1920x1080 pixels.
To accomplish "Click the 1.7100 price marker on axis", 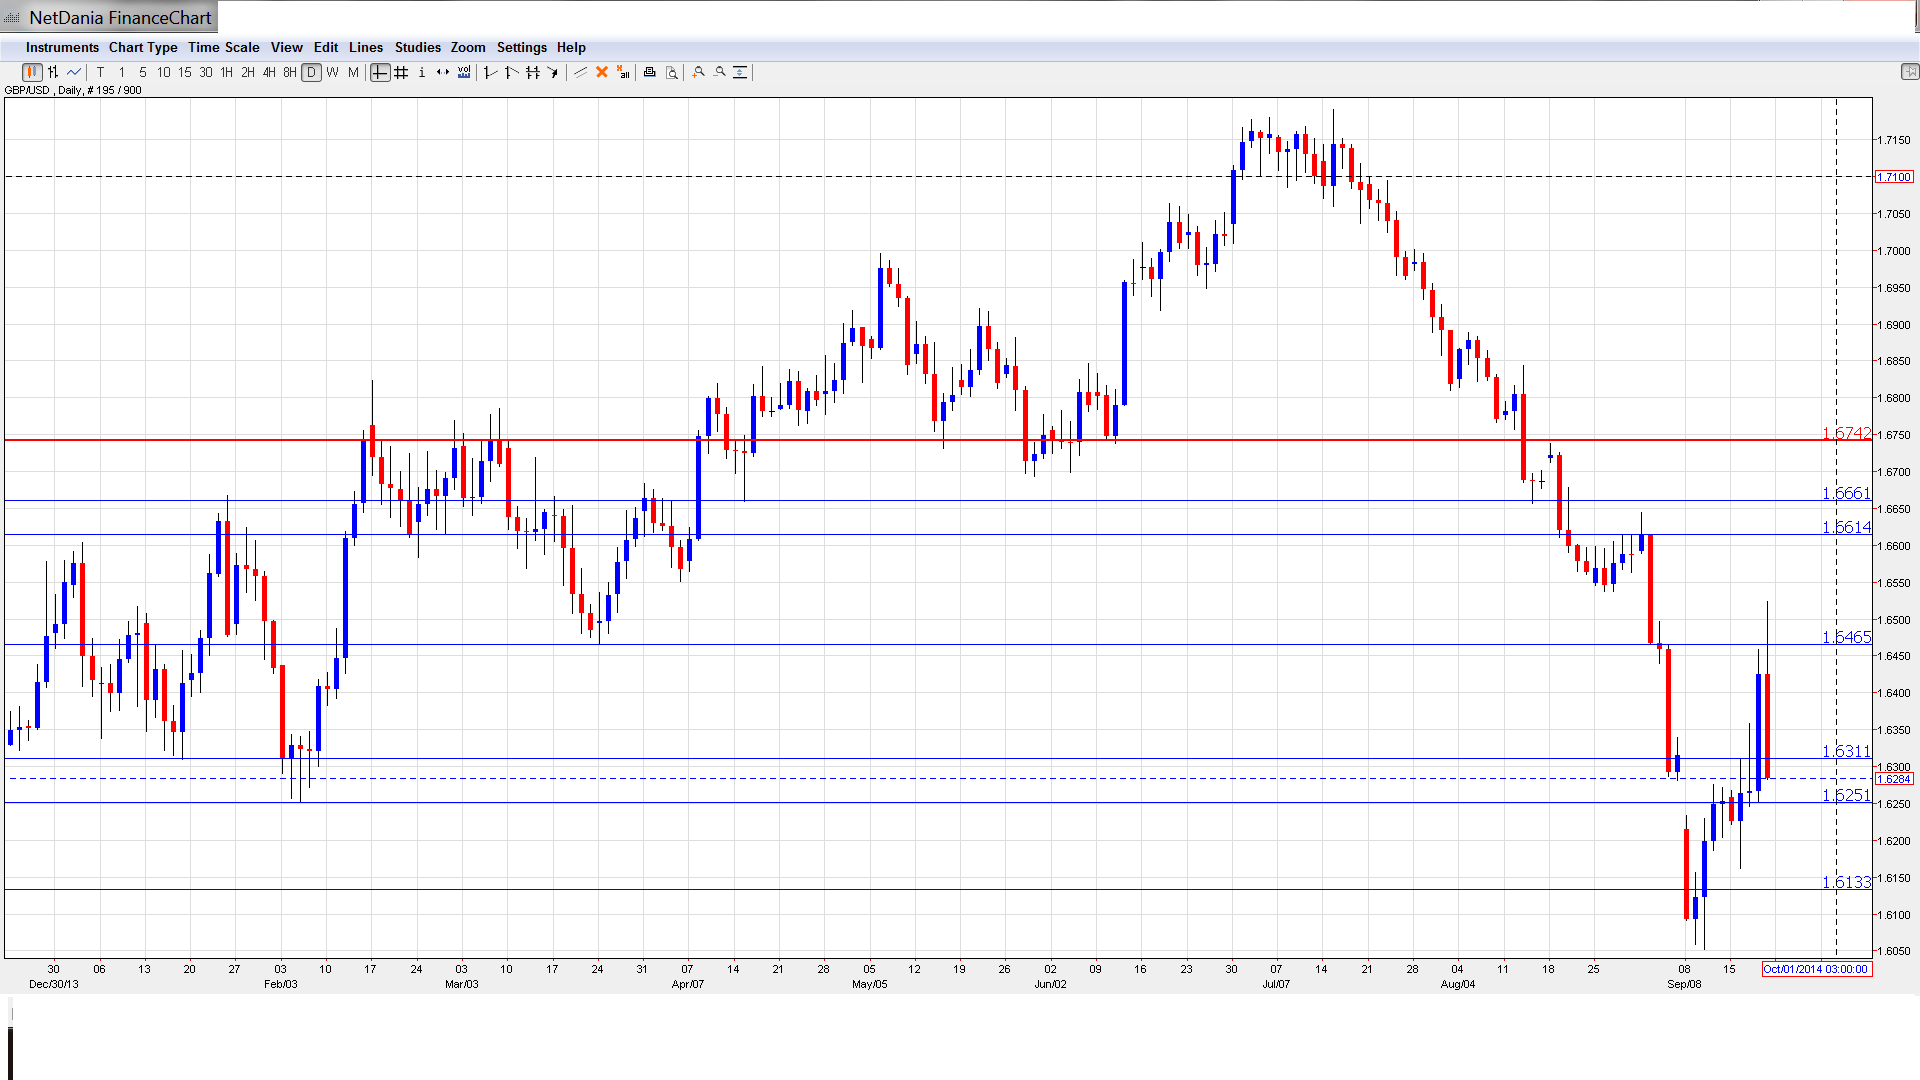I will point(1893,177).
